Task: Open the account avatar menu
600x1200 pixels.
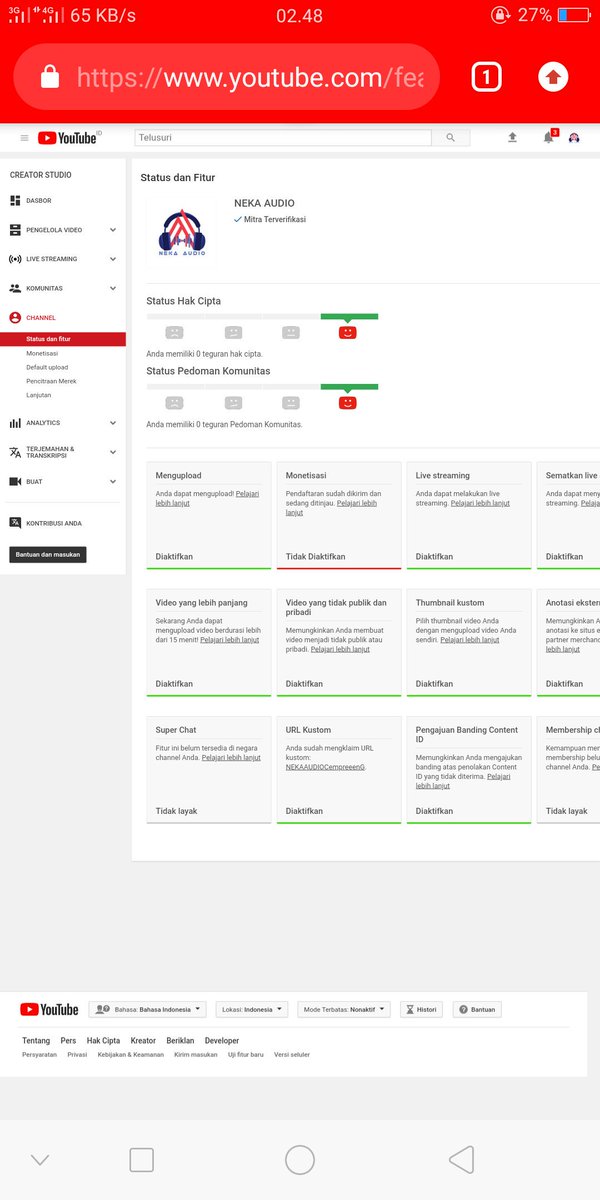Action: (x=574, y=138)
